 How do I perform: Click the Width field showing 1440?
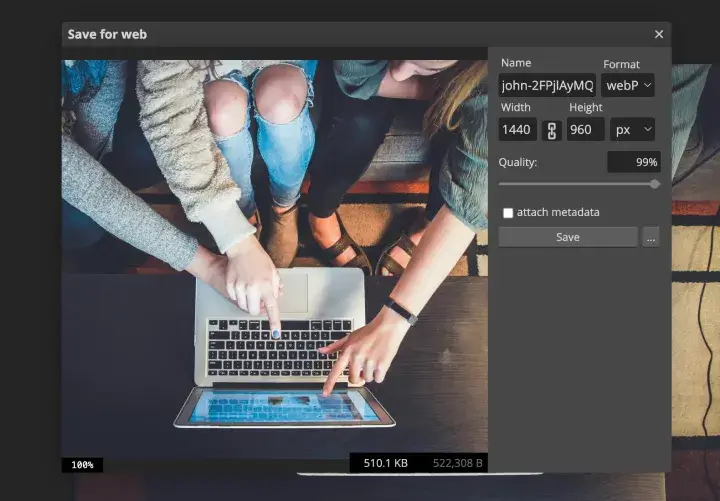518,129
